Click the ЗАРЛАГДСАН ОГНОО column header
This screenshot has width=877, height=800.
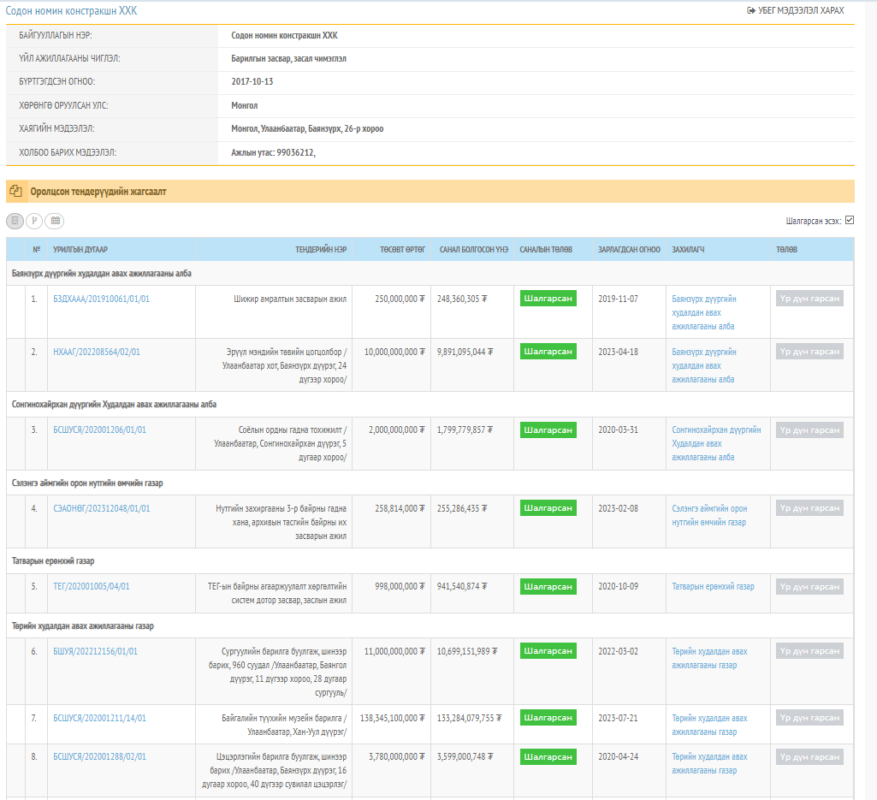[x=629, y=250]
